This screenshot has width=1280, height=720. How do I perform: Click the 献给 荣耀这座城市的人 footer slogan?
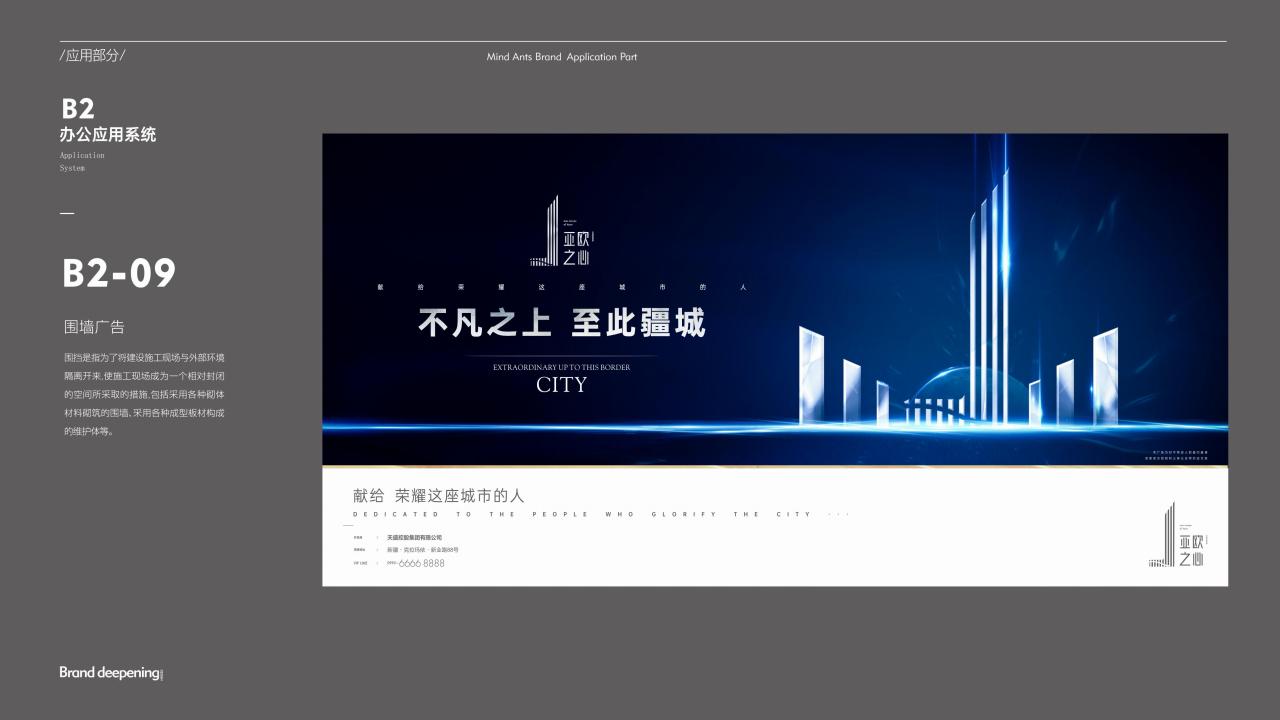pos(438,496)
